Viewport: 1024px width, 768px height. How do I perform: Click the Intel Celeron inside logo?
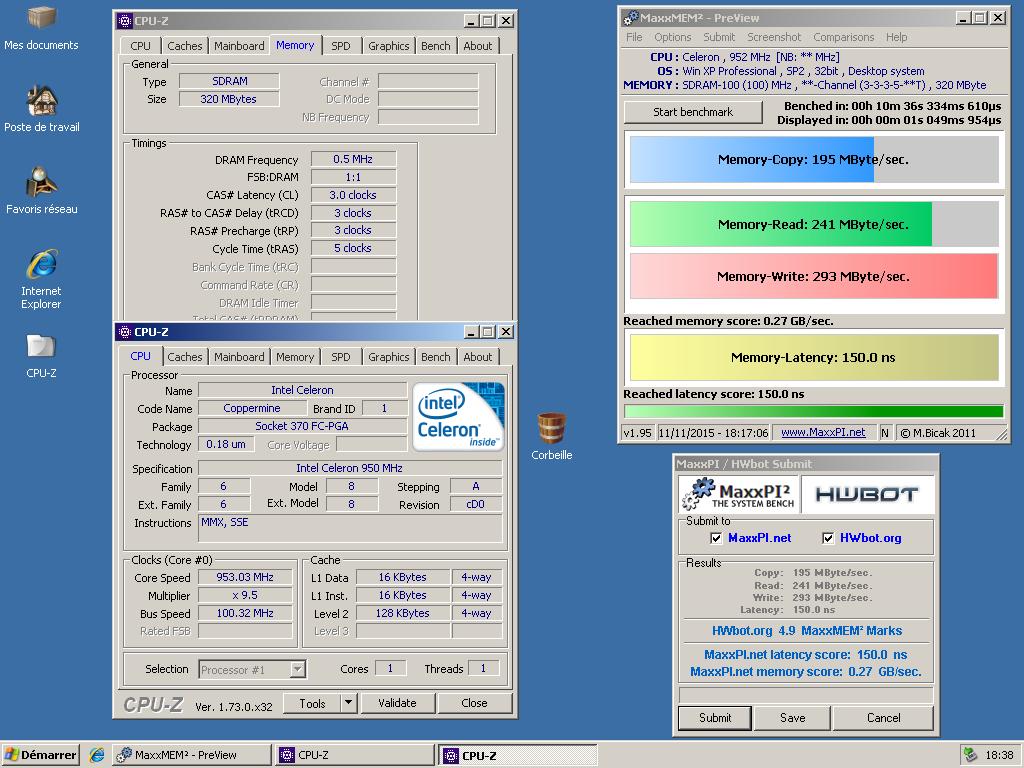coord(458,416)
